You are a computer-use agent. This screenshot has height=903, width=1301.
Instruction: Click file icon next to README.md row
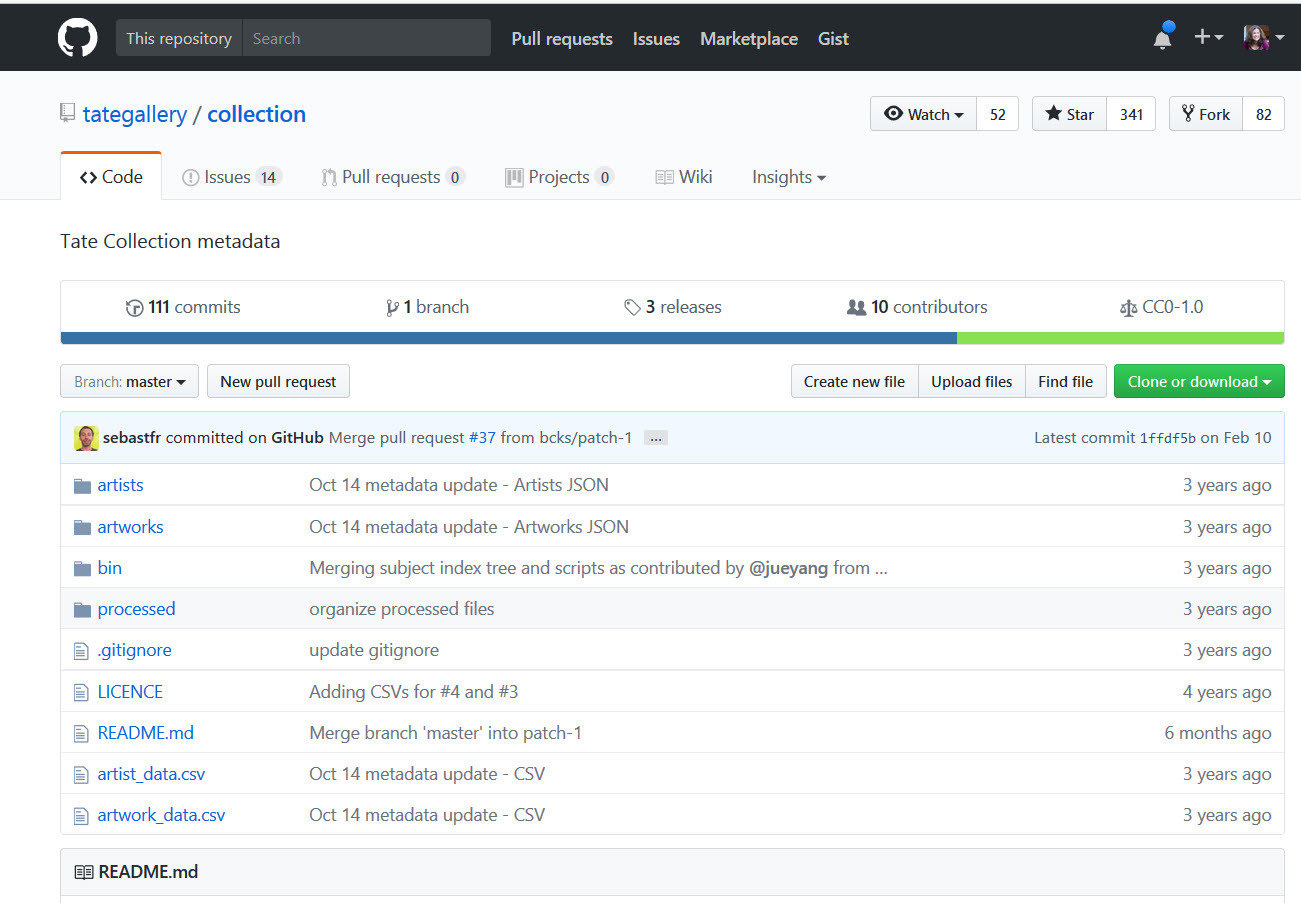tap(81, 733)
